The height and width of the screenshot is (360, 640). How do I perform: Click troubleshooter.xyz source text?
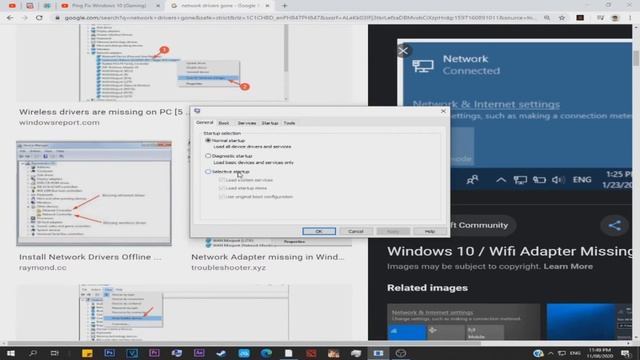(x=228, y=268)
